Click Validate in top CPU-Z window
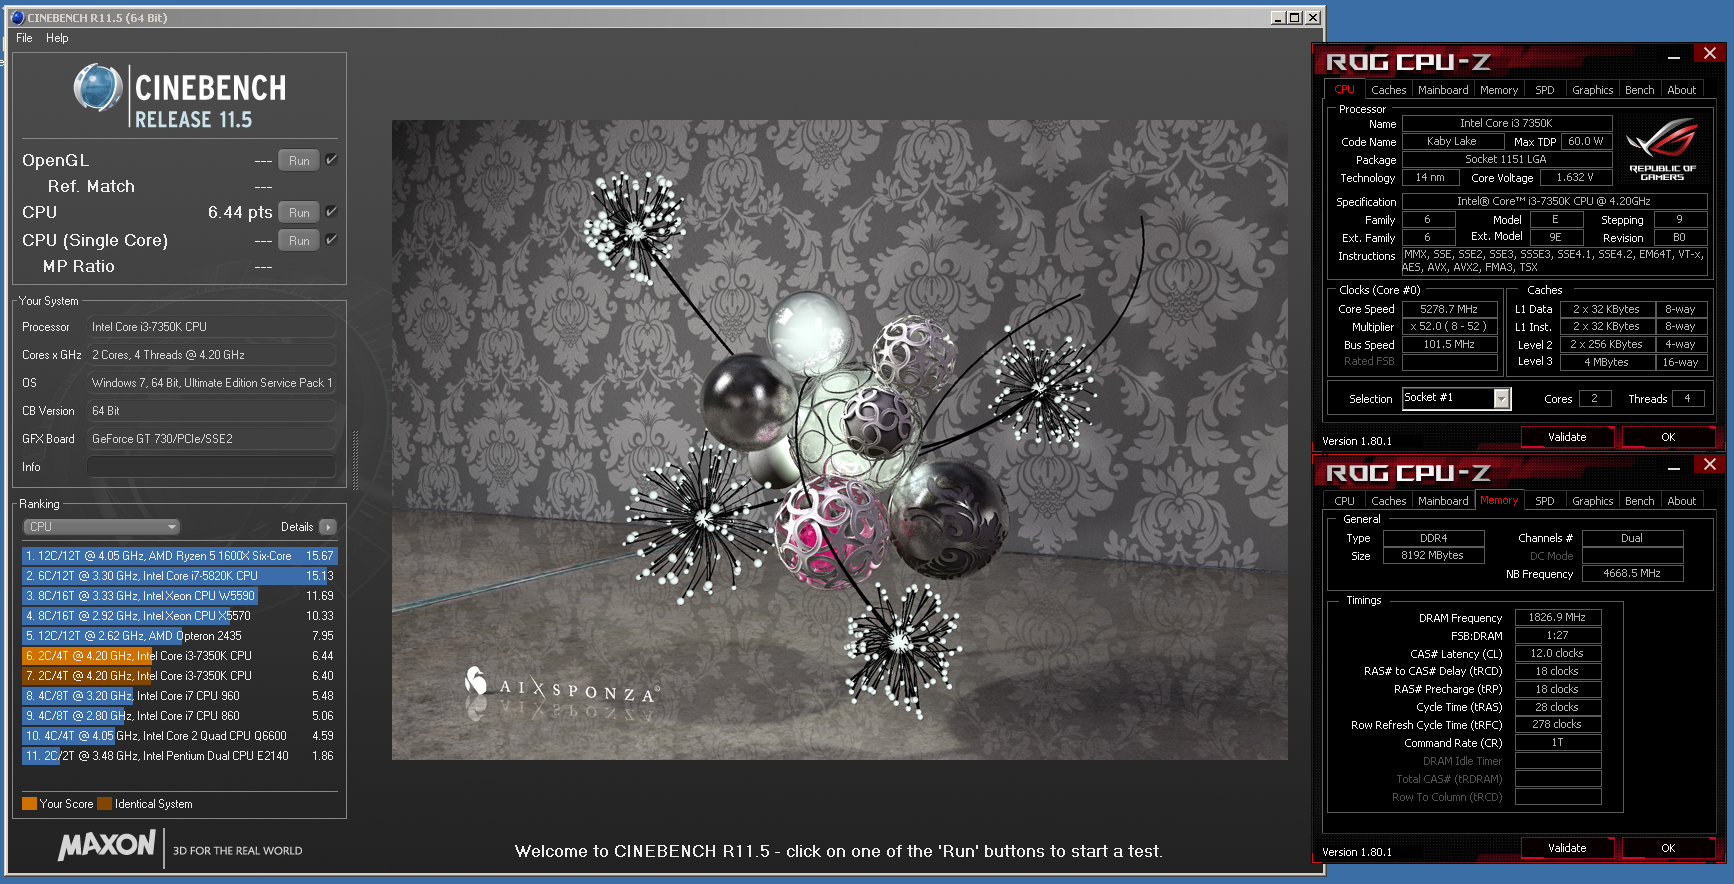Viewport: 1734px width, 884px height. click(x=1567, y=437)
